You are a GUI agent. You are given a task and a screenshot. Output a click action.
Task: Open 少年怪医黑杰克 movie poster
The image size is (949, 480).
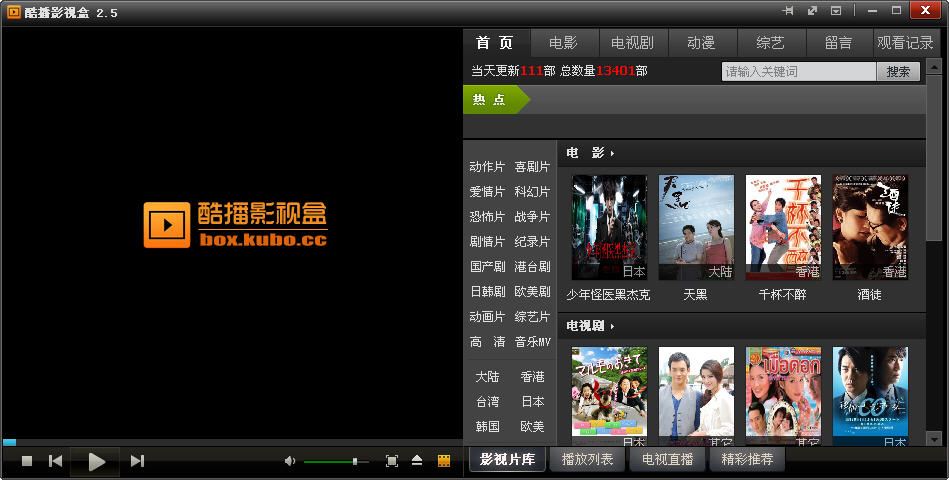point(609,228)
